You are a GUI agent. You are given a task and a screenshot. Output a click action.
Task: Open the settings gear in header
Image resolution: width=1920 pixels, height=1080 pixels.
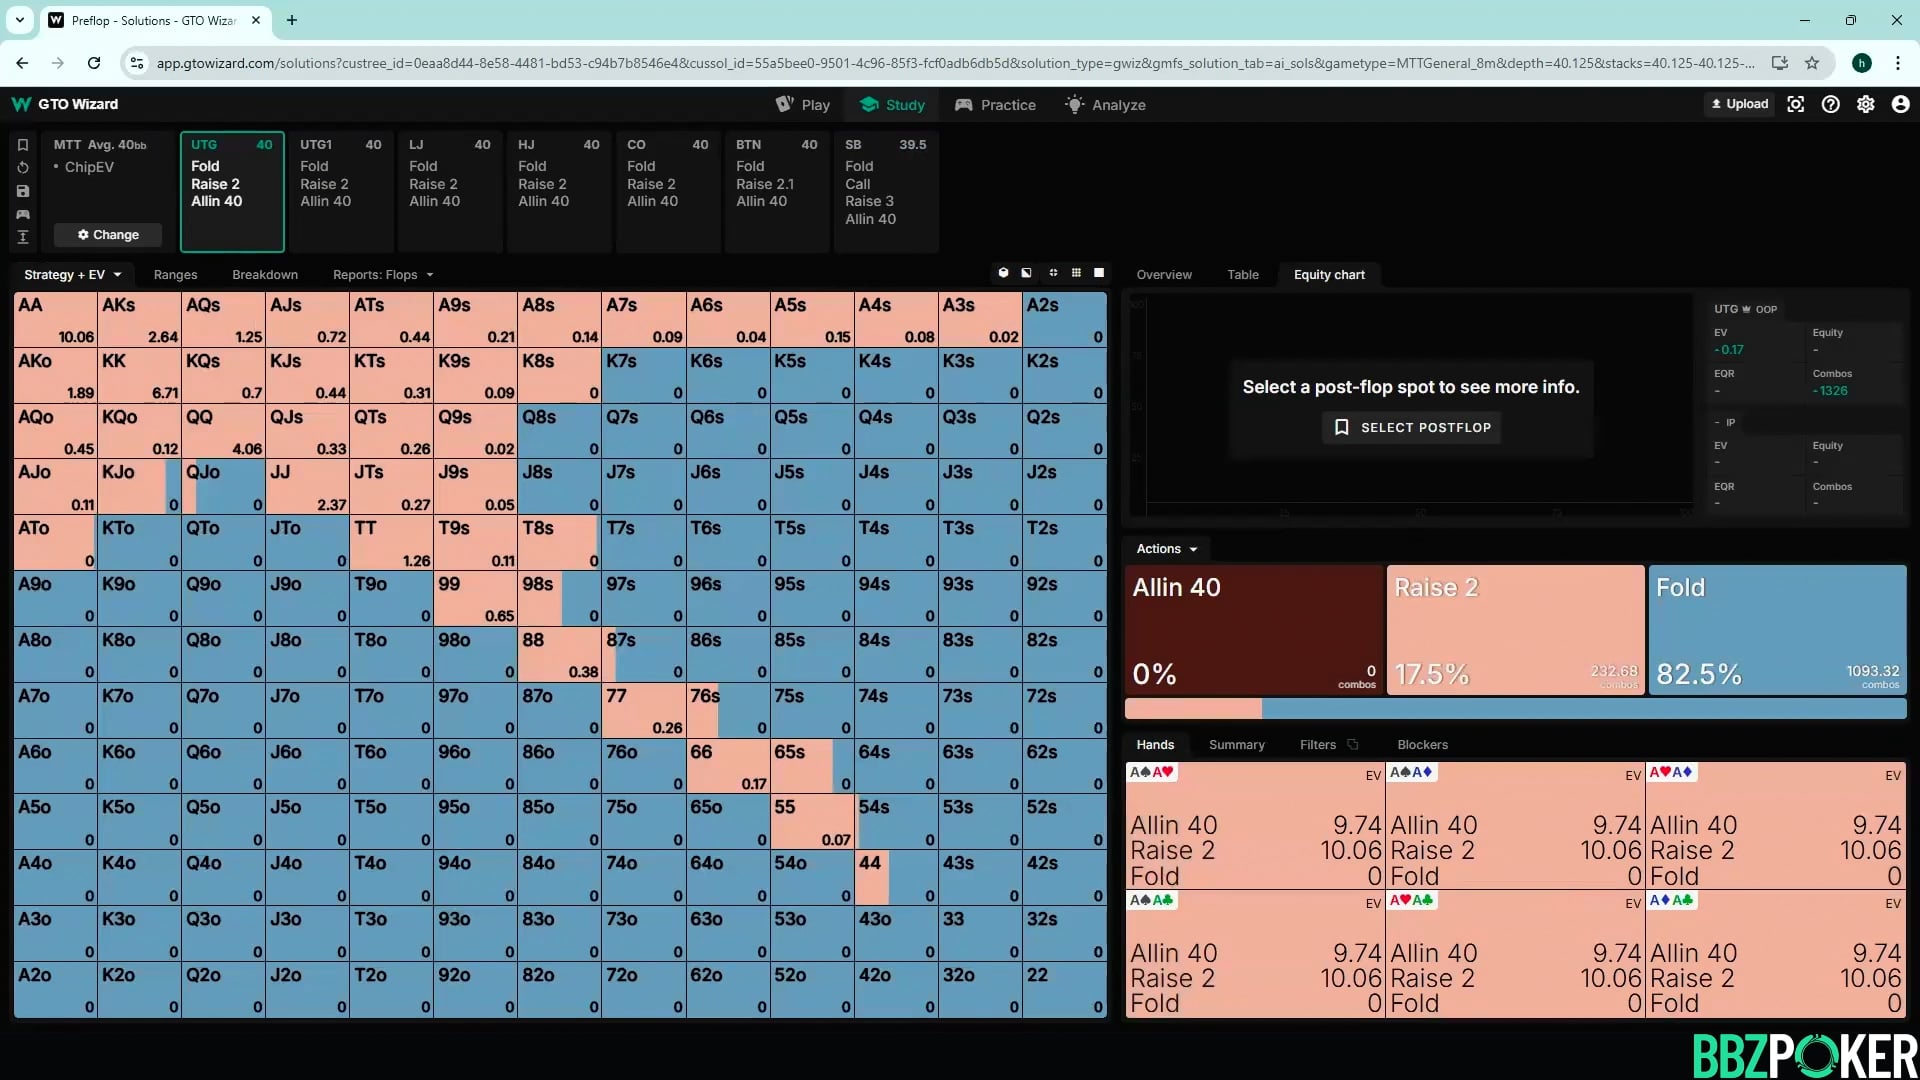click(1865, 104)
